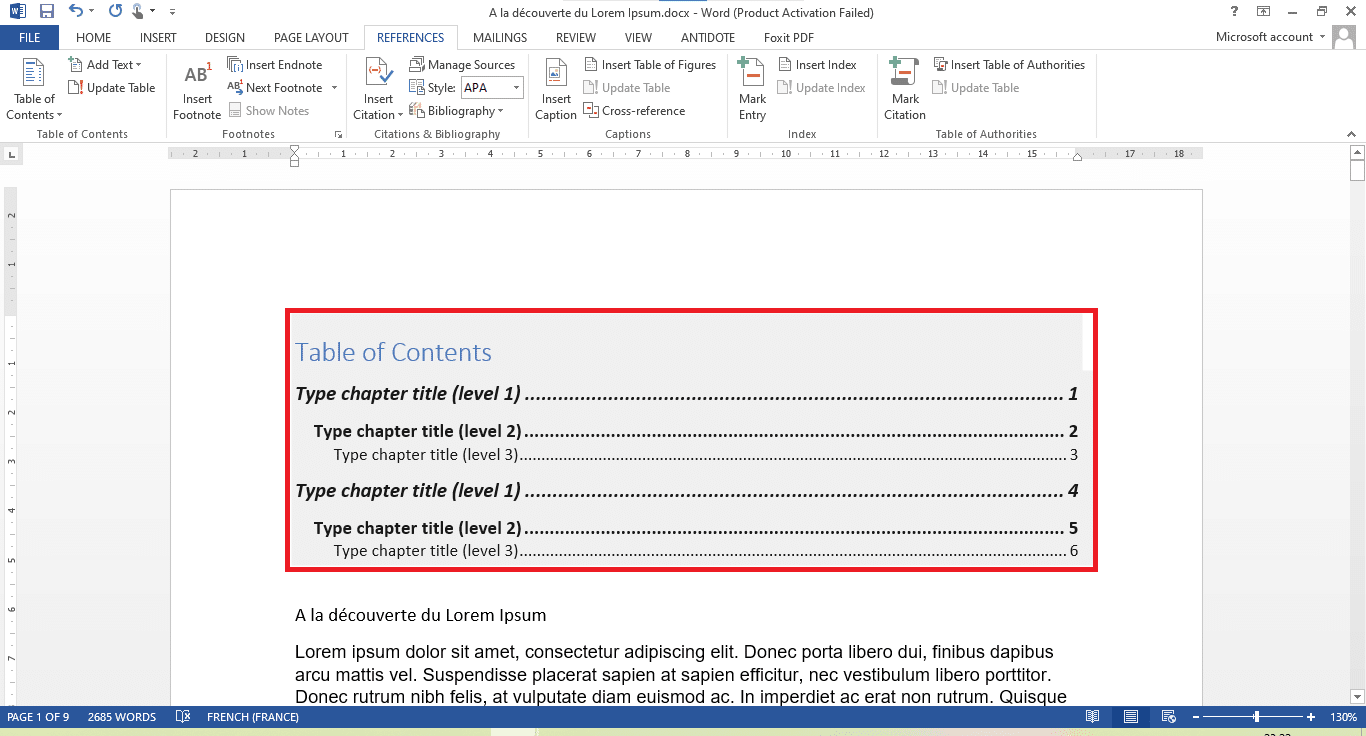Screen dimensions: 1366x736
Task: Click vertical scrollbar up arrow
Action: tap(1357, 152)
